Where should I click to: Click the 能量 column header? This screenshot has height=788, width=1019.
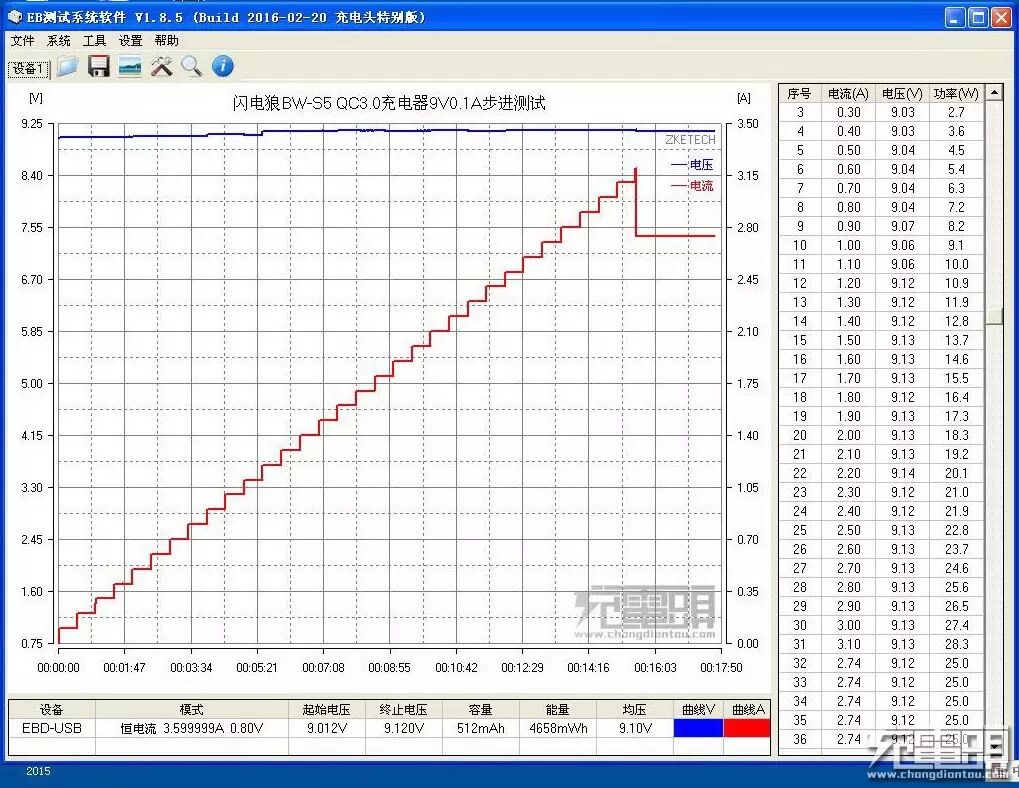point(558,709)
